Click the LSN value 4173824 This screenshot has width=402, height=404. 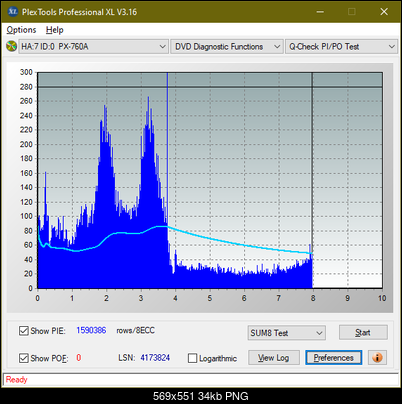click(155, 358)
